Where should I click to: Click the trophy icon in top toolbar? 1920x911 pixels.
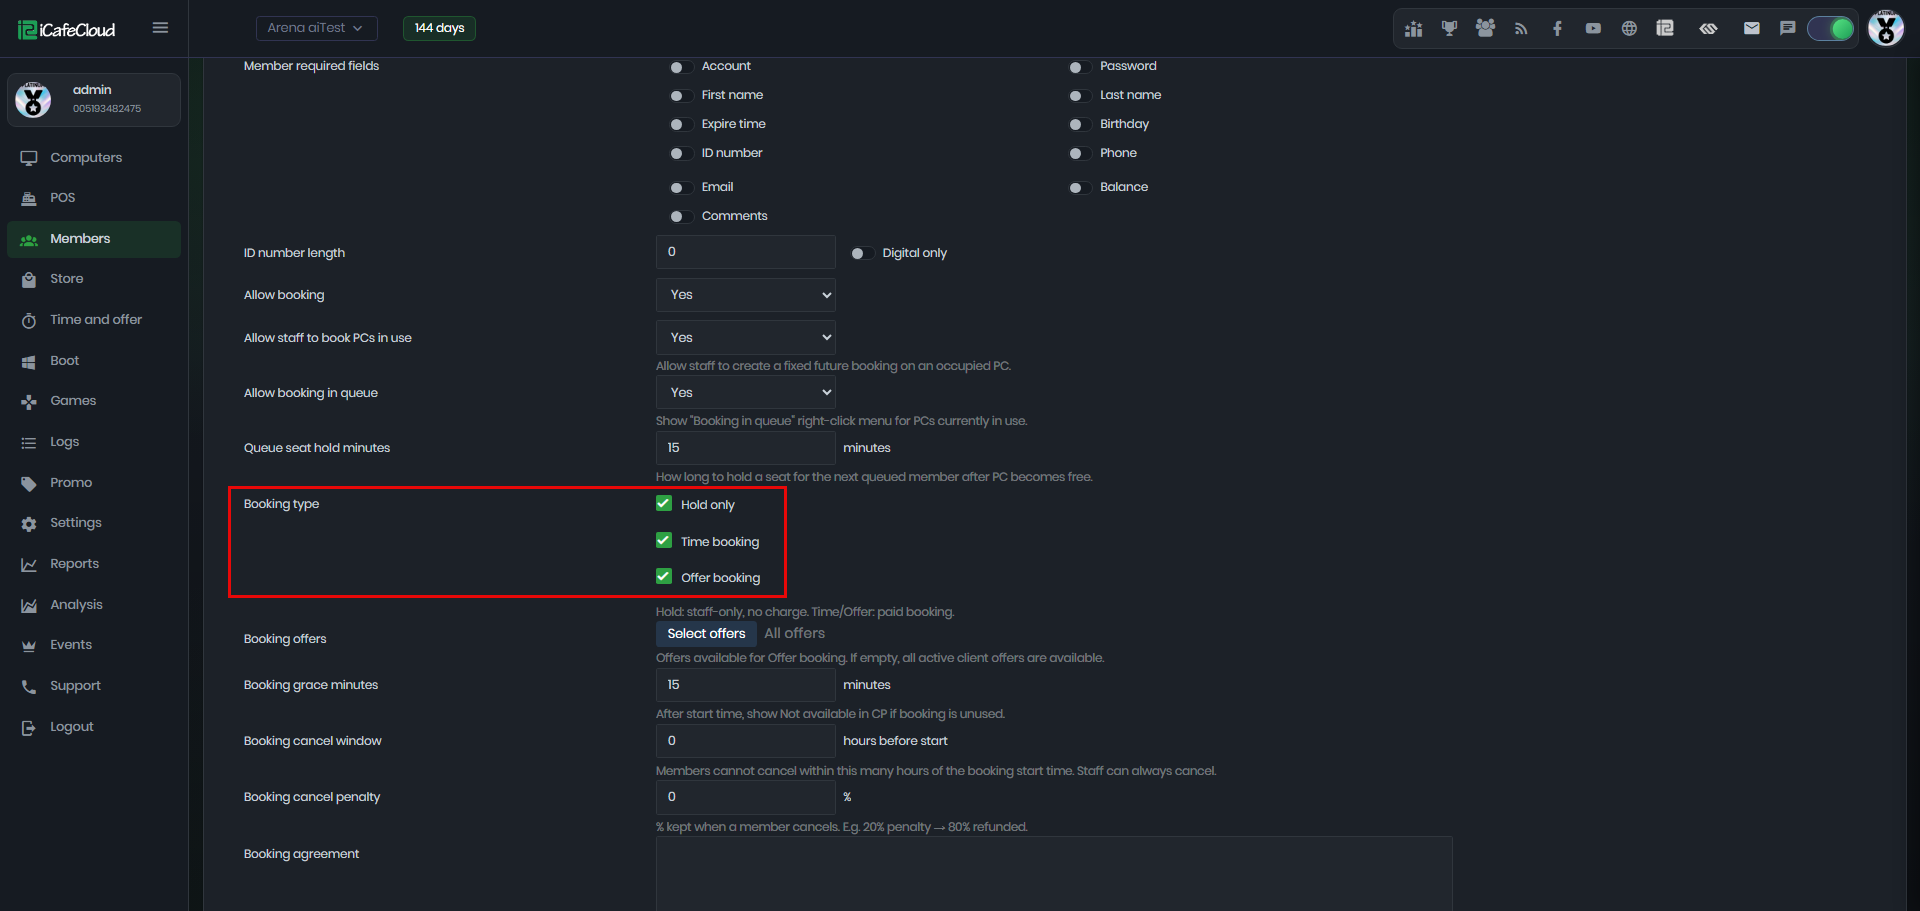pyautogui.click(x=1449, y=29)
